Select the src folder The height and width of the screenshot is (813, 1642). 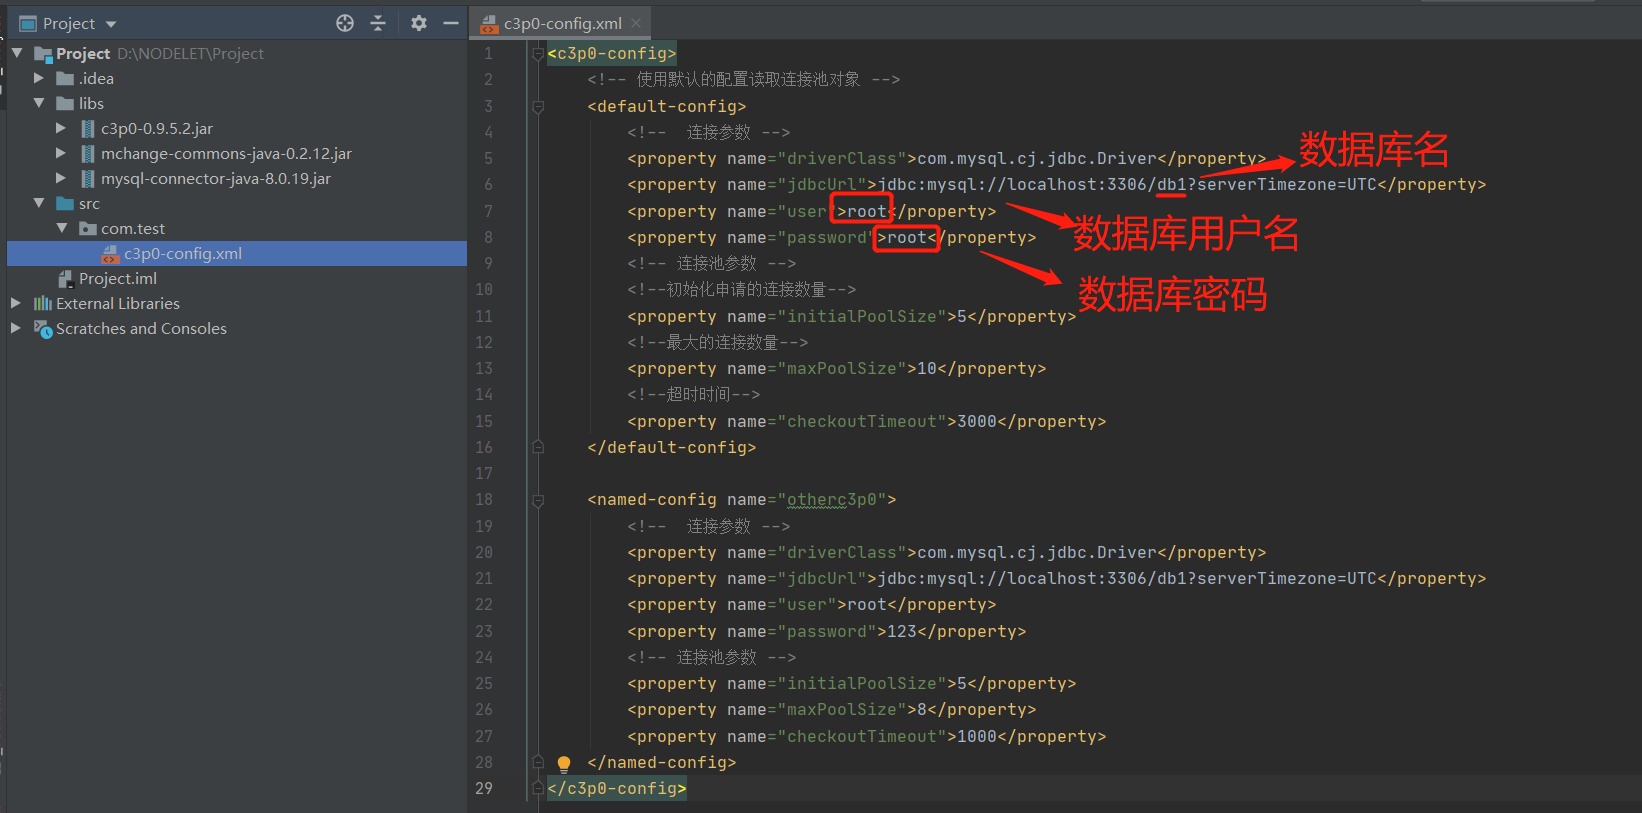pos(89,203)
